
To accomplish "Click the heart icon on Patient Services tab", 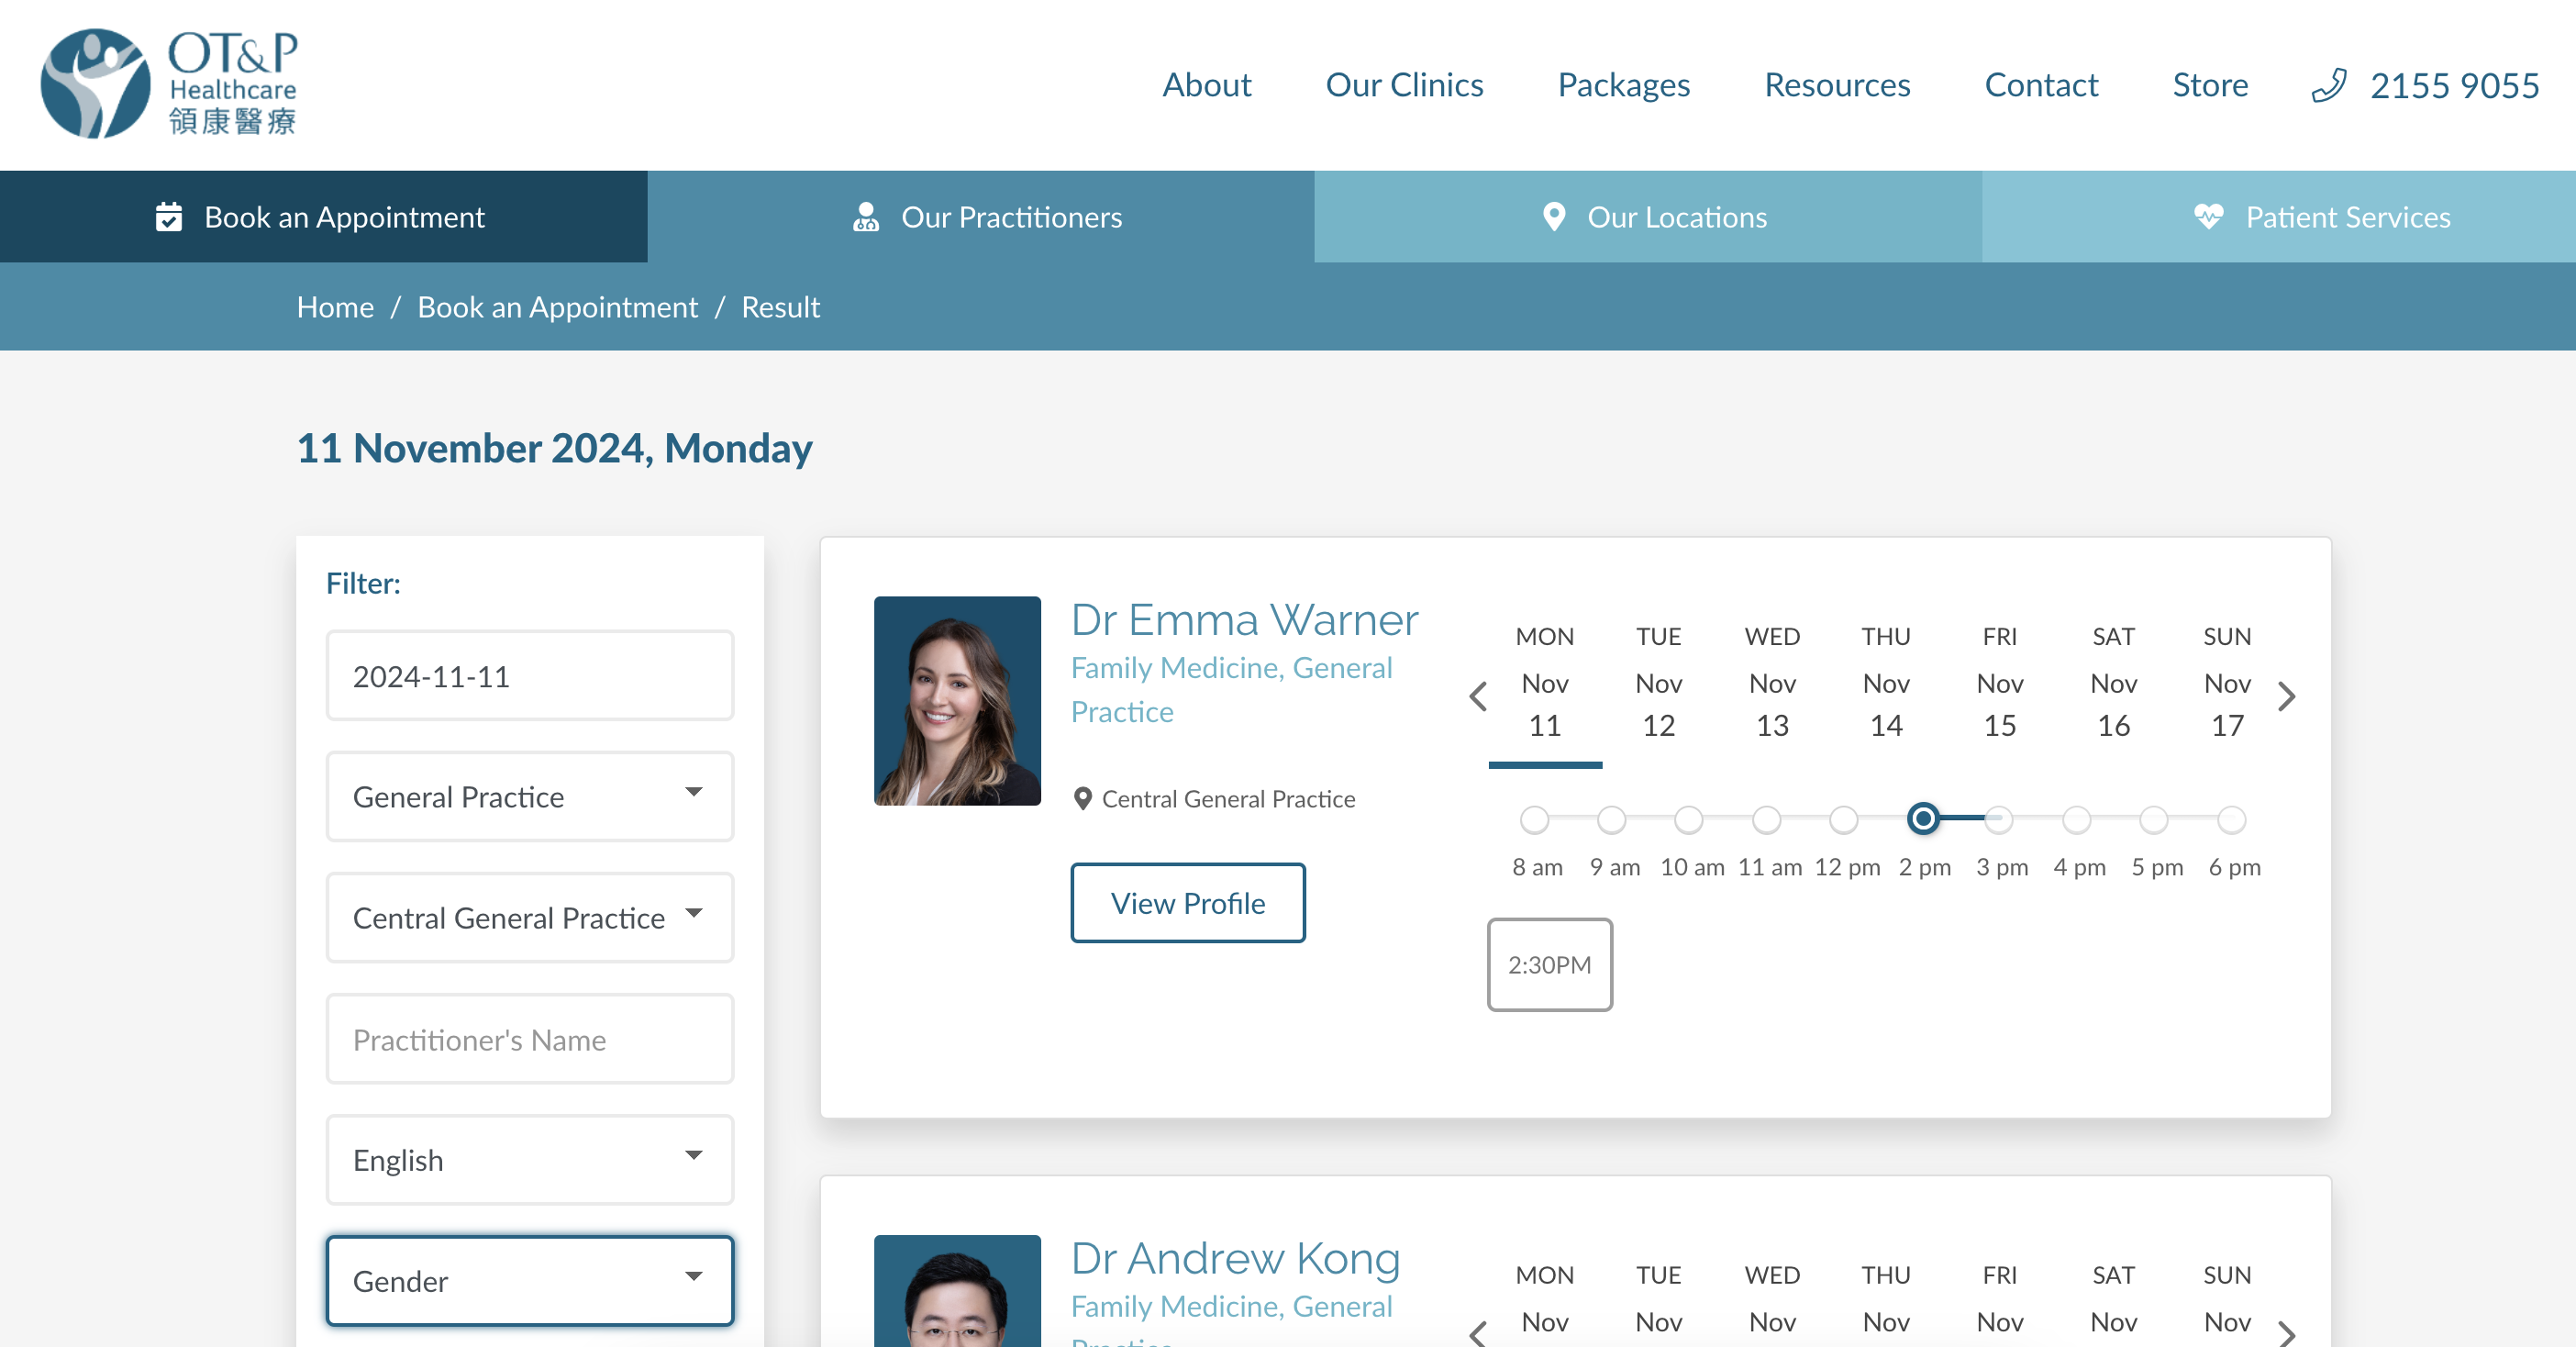I will (x=2209, y=216).
